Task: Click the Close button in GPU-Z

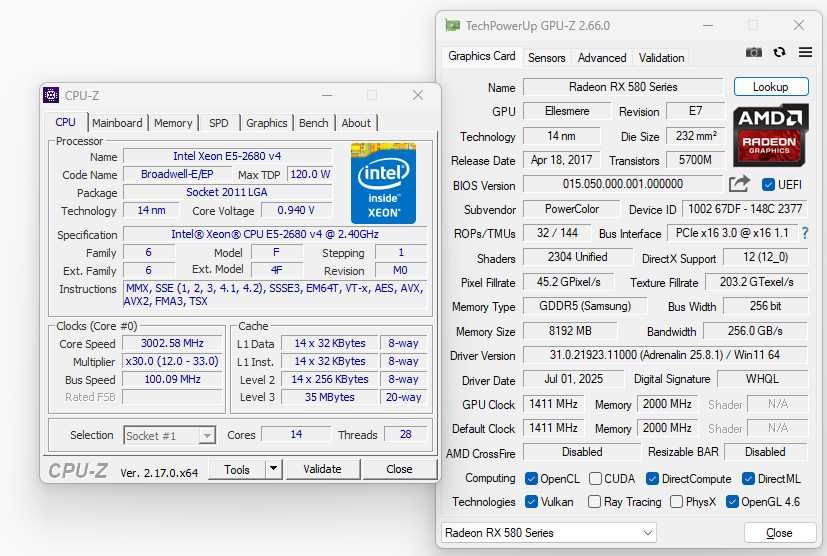Action: click(779, 533)
